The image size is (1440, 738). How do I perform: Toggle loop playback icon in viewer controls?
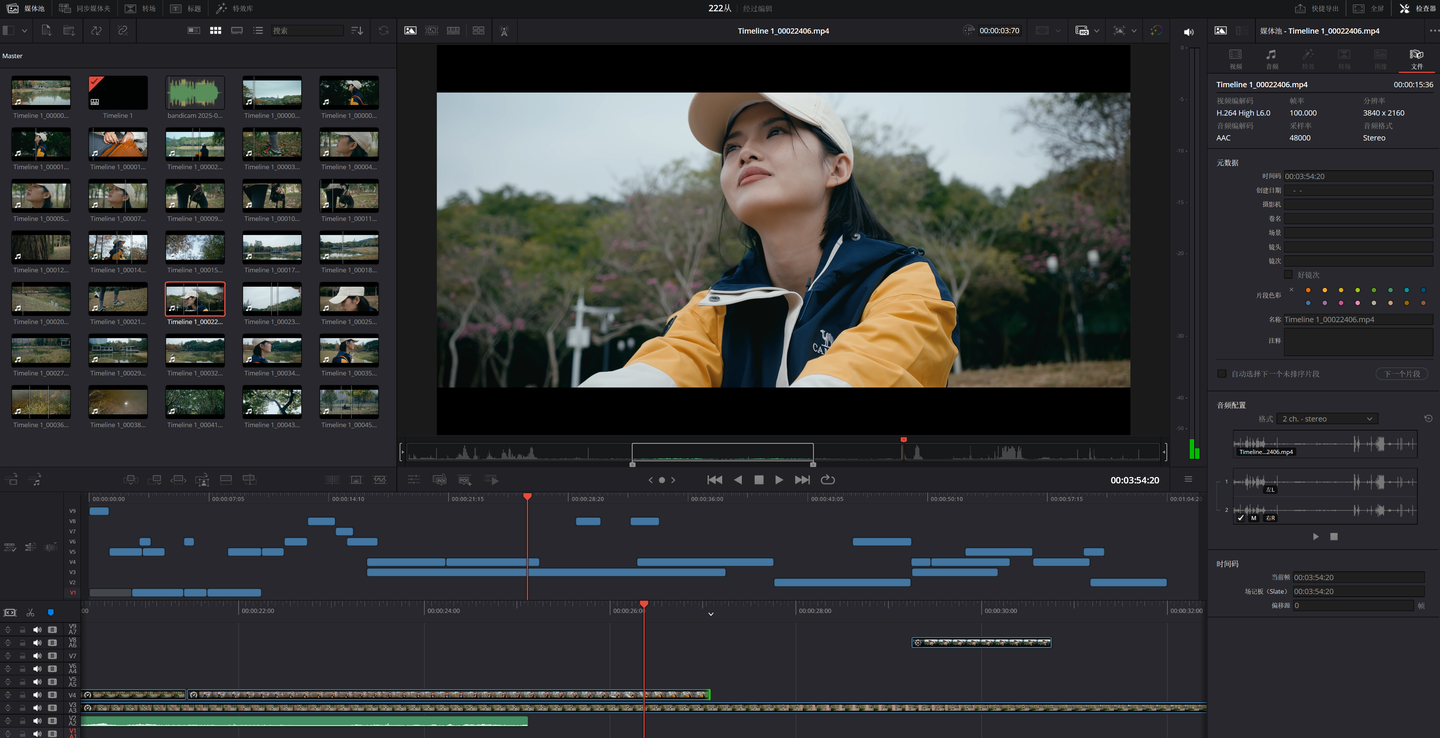point(828,480)
